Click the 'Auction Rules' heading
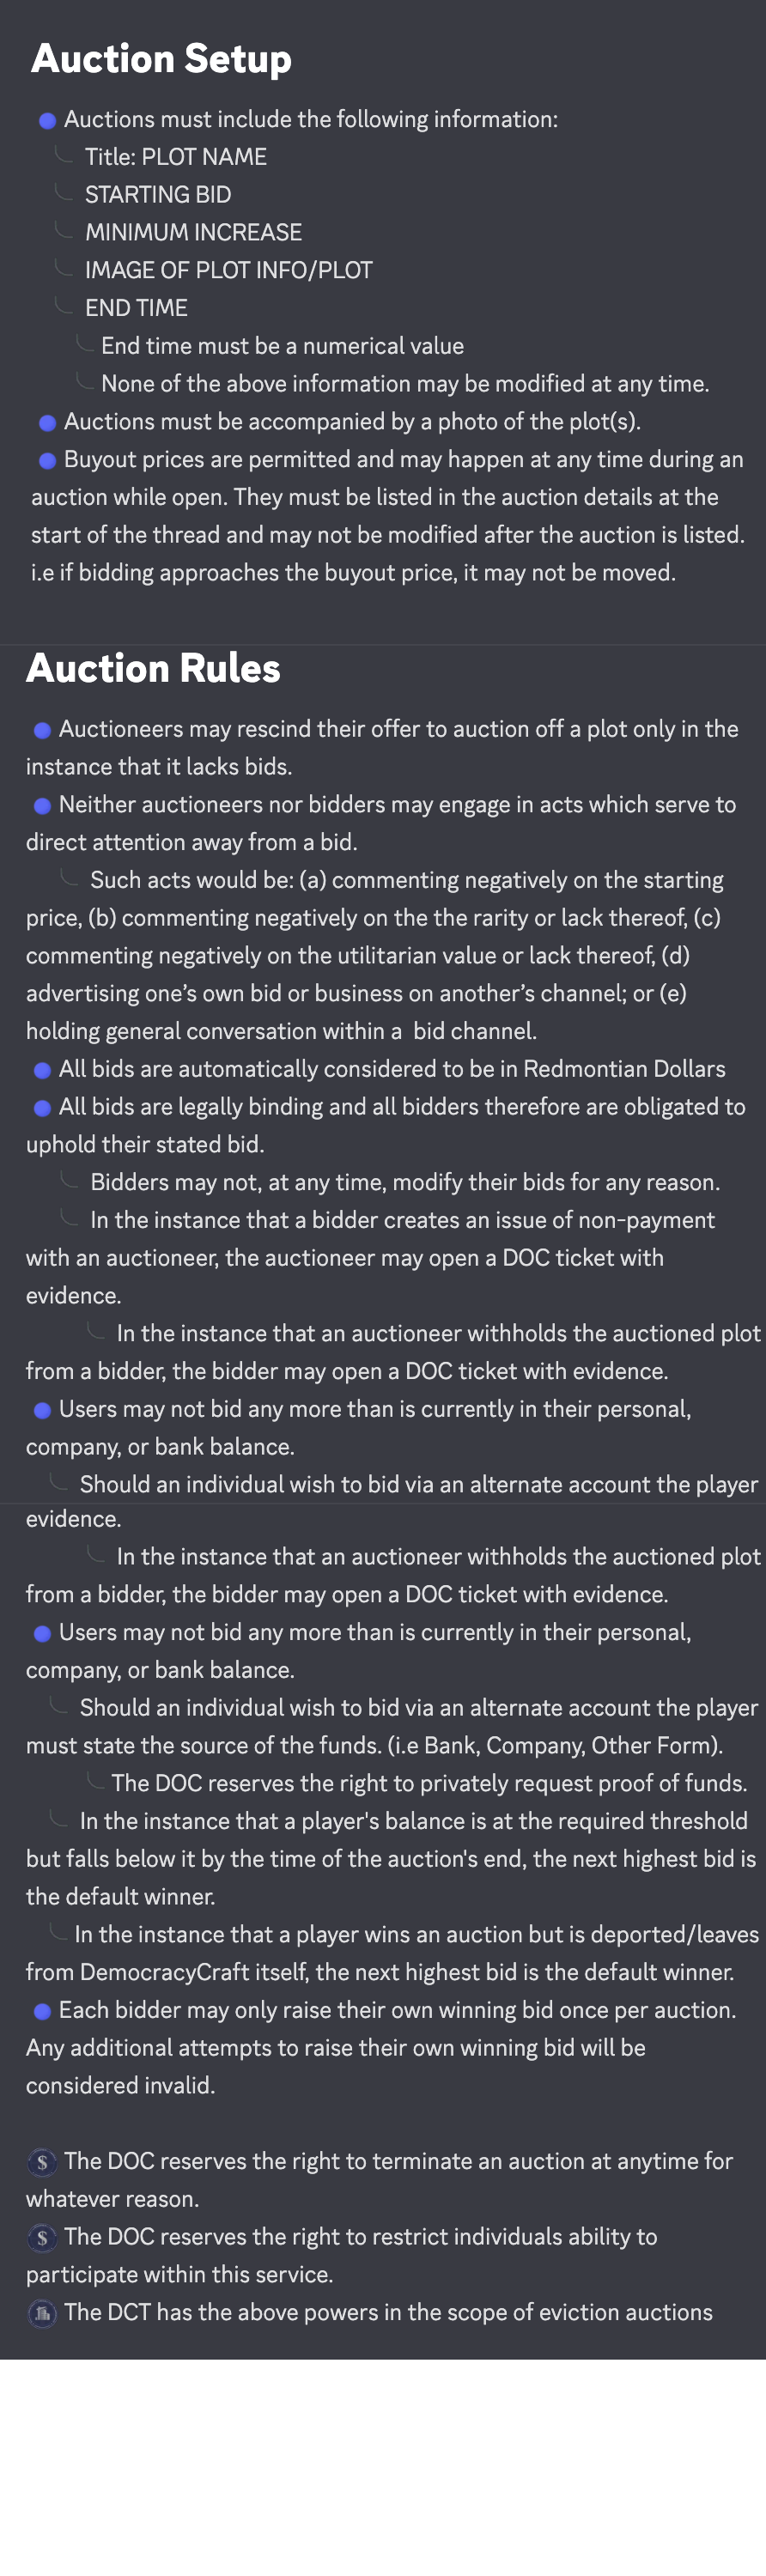Viewport: 766px width, 2576px height. pyautogui.click(x=153, y=668)
